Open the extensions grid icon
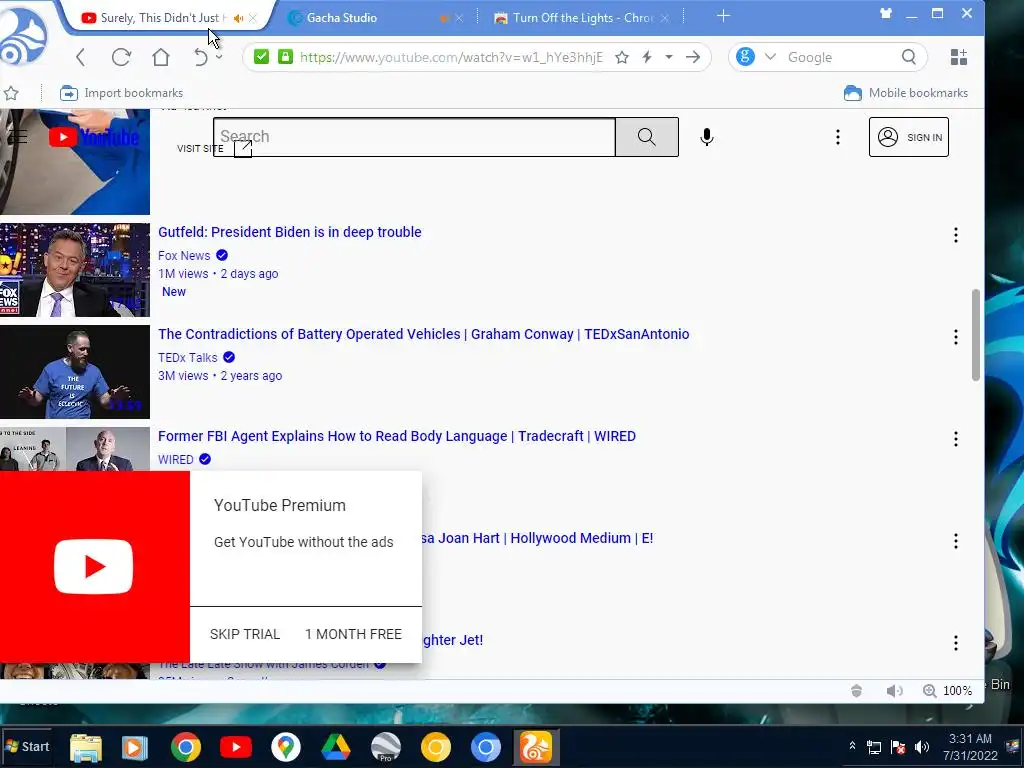 point(959,57)
